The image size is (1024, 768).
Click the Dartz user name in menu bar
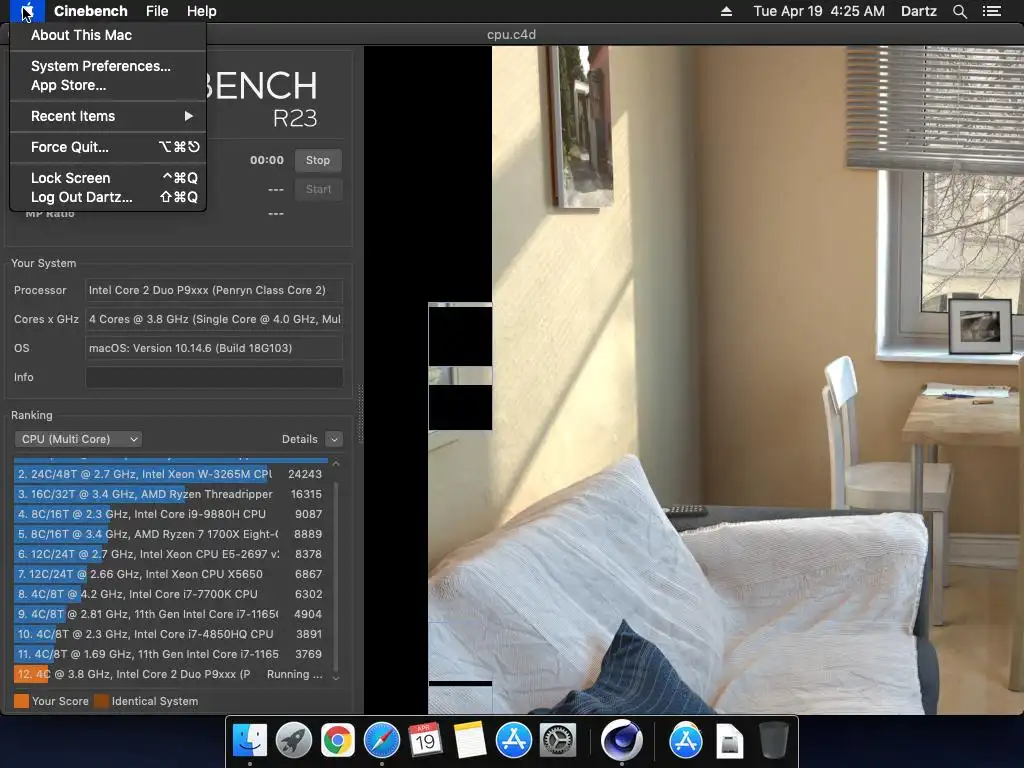[x=918, y=11]
